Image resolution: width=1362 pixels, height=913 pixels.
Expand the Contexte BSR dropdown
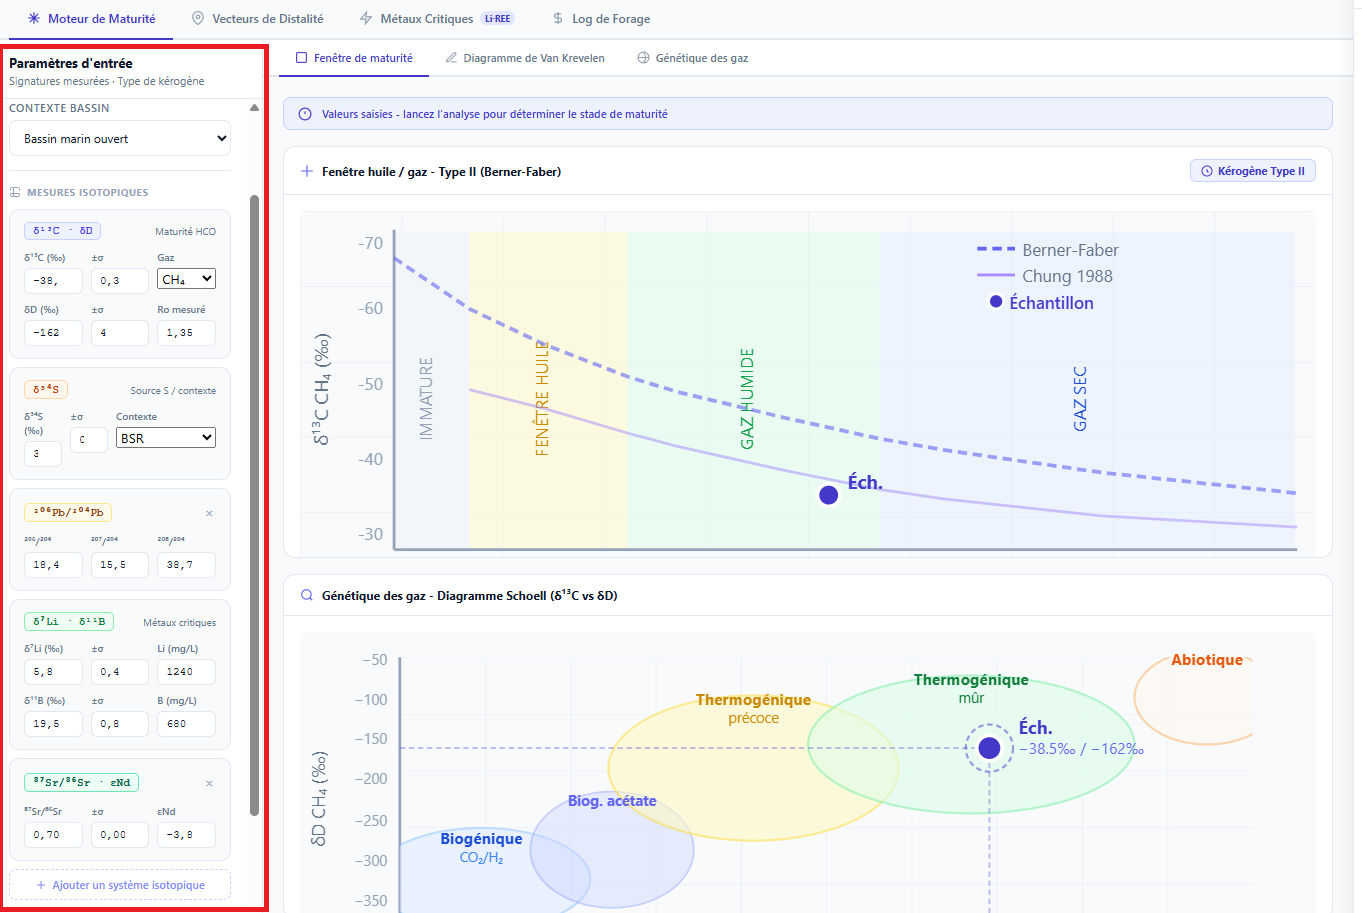click(x=166, y=438)
